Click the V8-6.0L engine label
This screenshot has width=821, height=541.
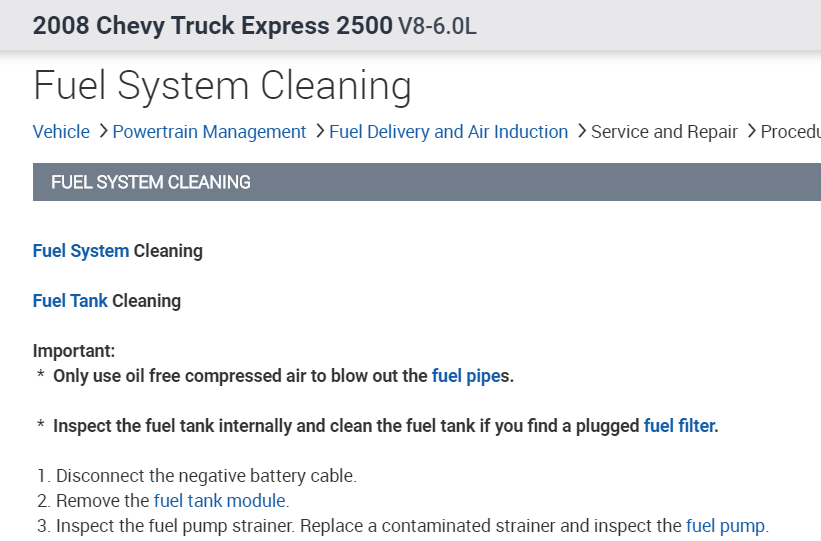[x=437, y=26]
